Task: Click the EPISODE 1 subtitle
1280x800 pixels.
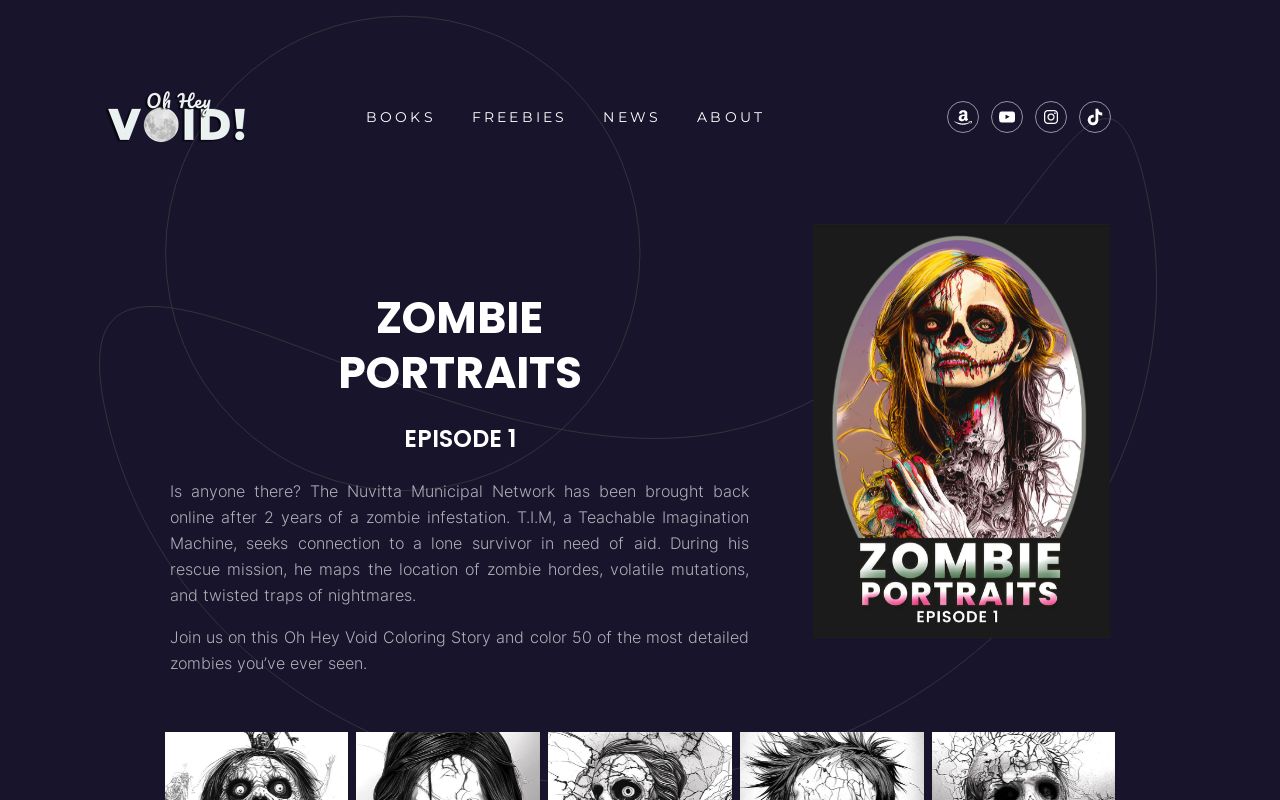Action: pyautogui.click(x=460, y=438)
